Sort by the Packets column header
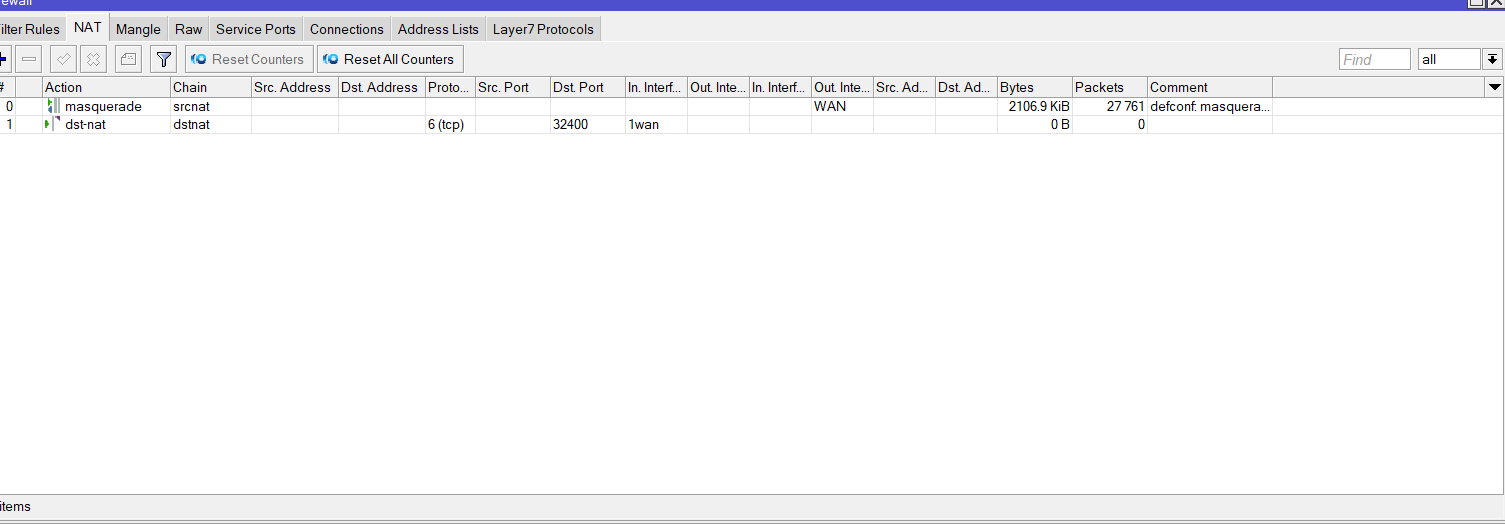This screenshot has height=524, width=1505. tap(1110, 87)
